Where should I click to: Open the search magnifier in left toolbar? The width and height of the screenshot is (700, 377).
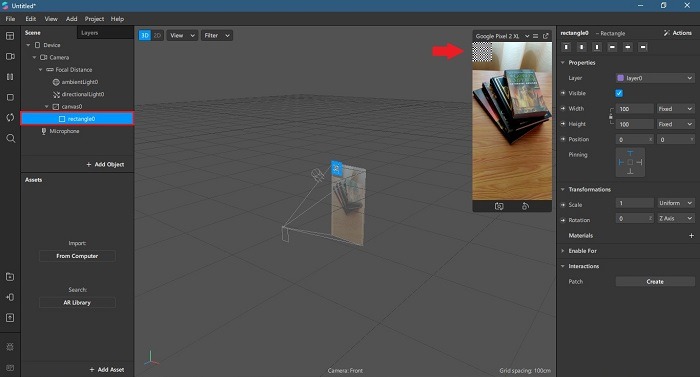(x=10, y=138)
